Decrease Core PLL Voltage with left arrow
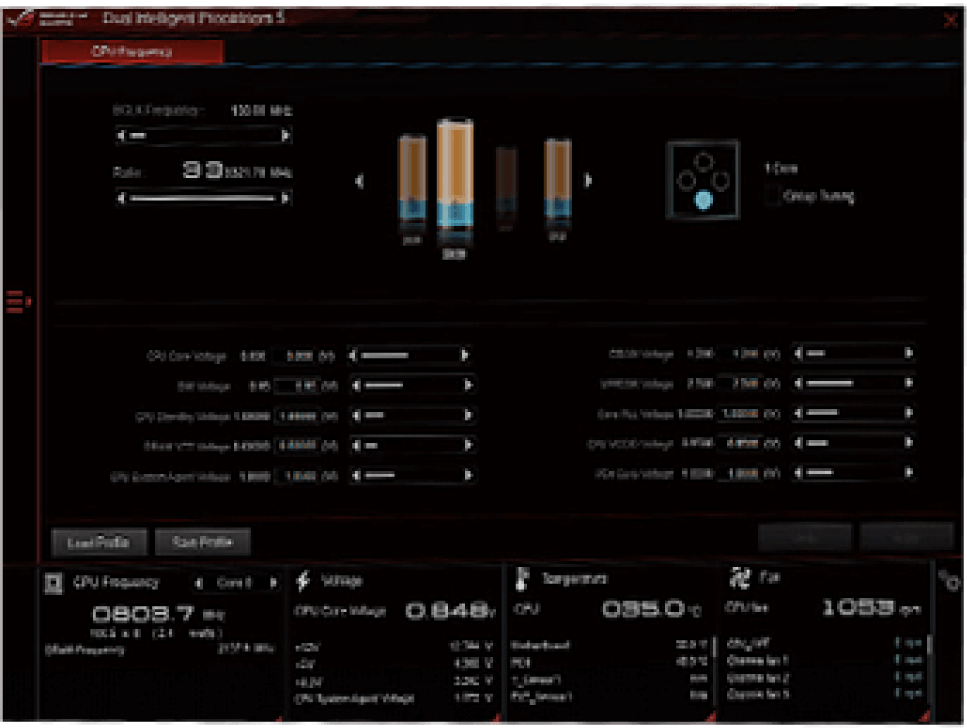Image resolution: width=967 pixels, height=728 pixels. pyautogui.click(x=799, y=413)
